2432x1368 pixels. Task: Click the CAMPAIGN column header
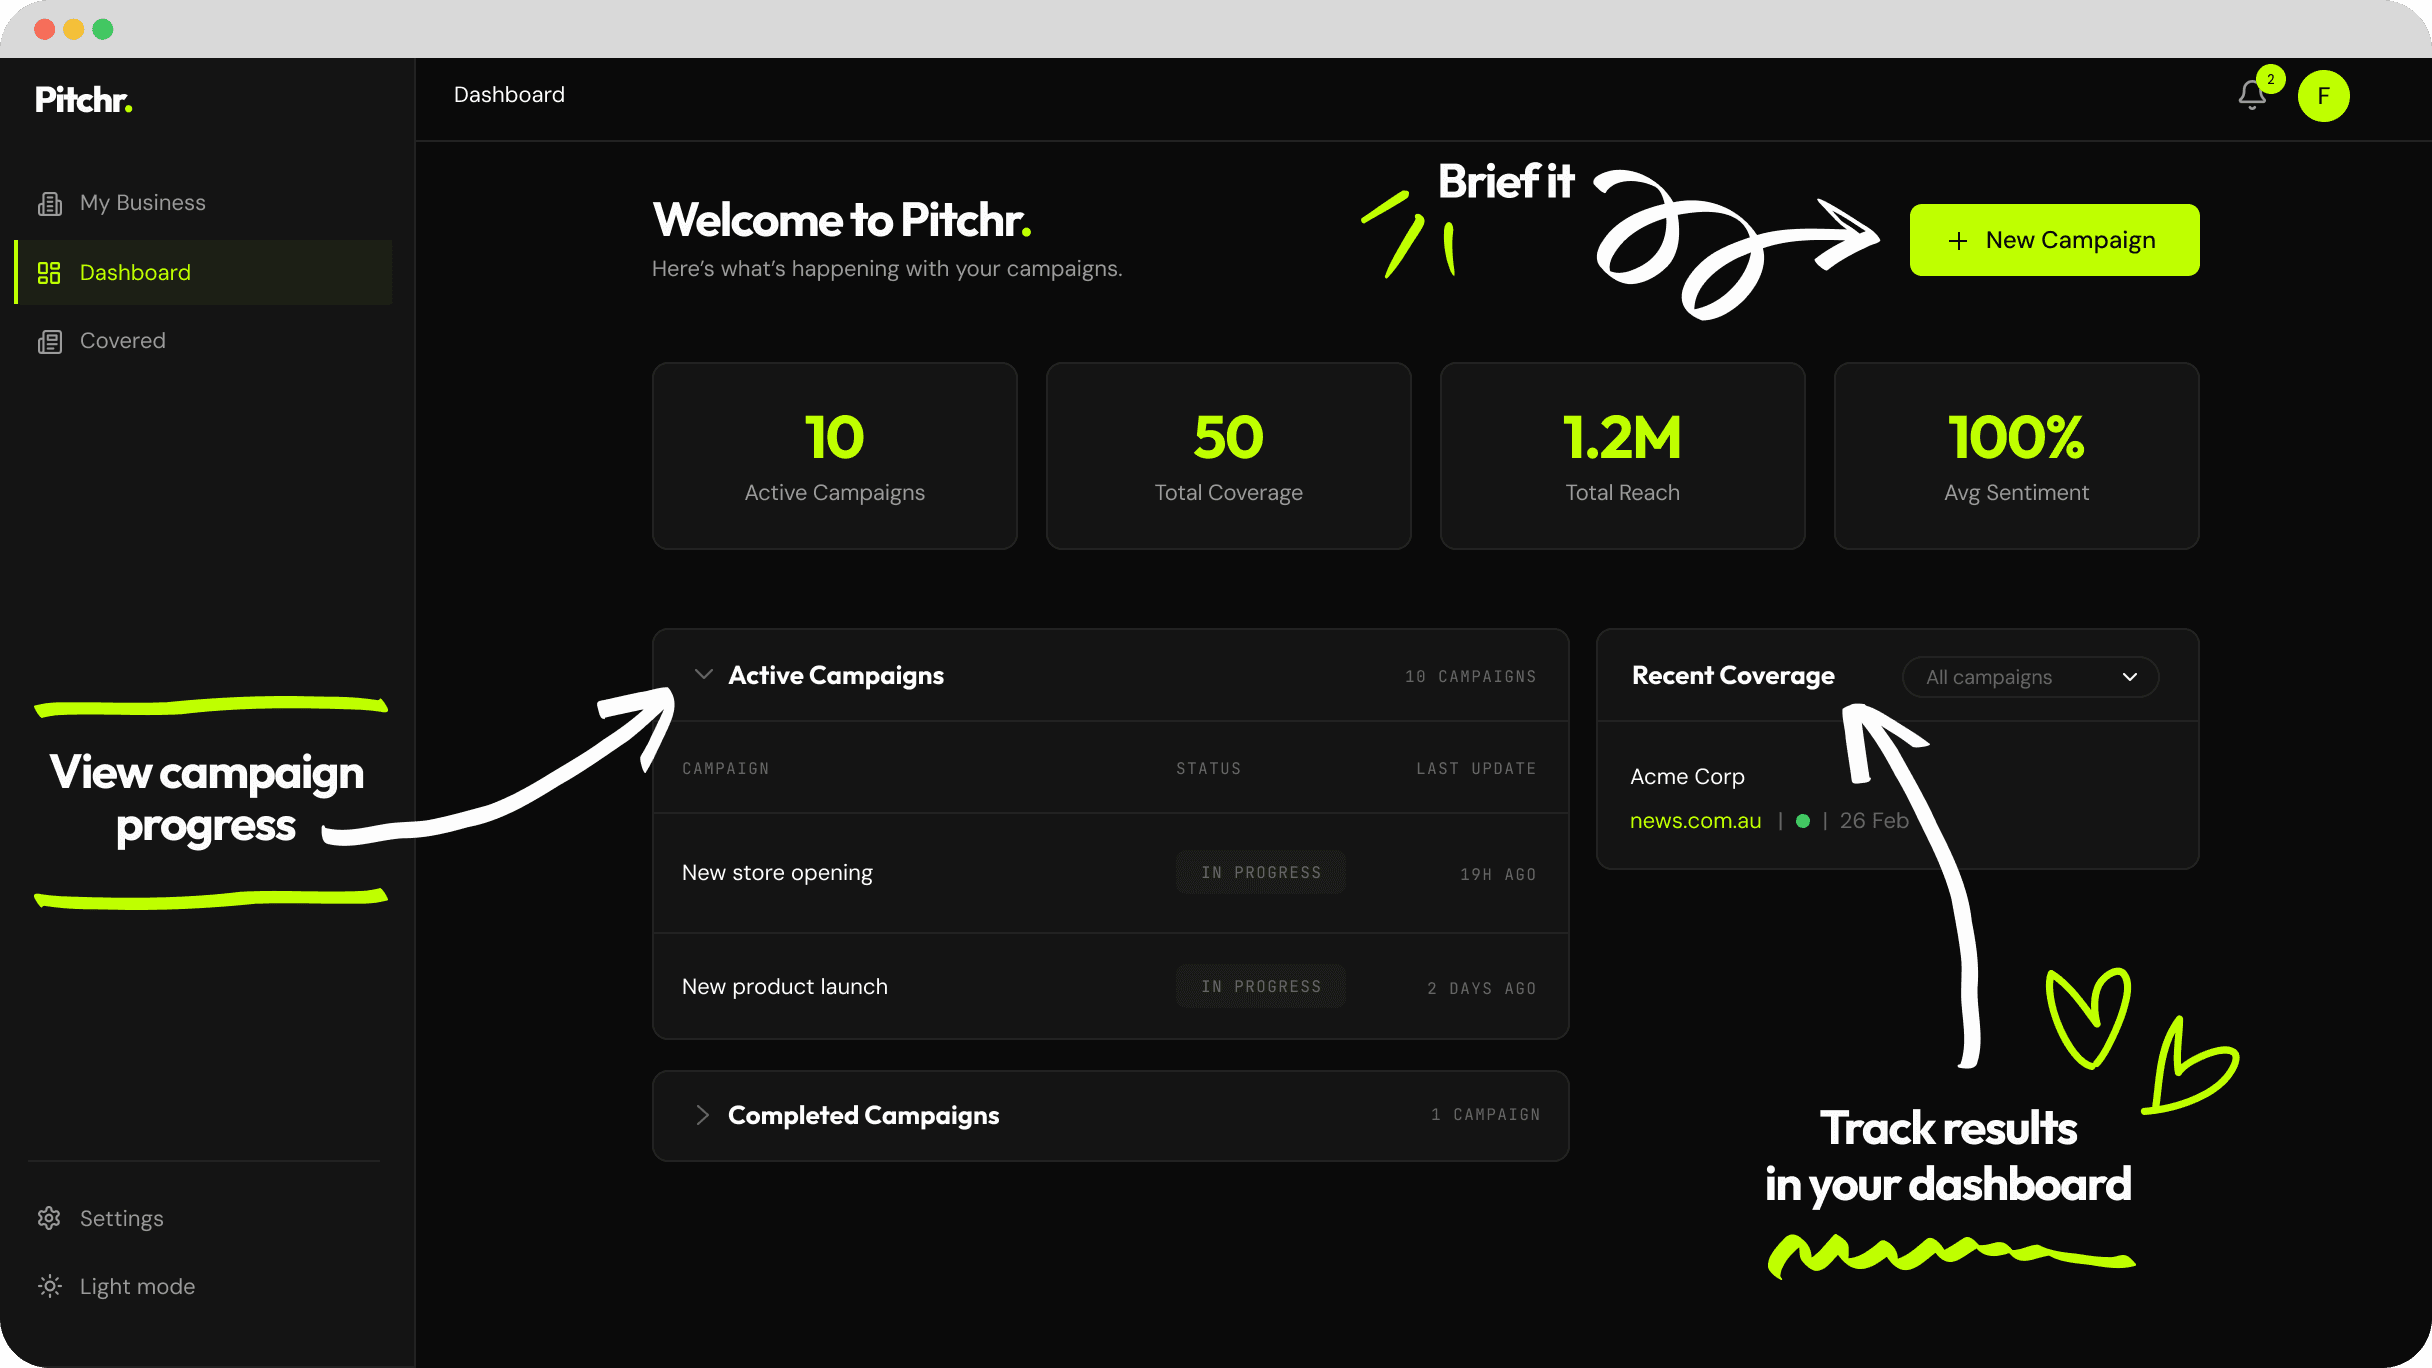[x=726, y=769]
